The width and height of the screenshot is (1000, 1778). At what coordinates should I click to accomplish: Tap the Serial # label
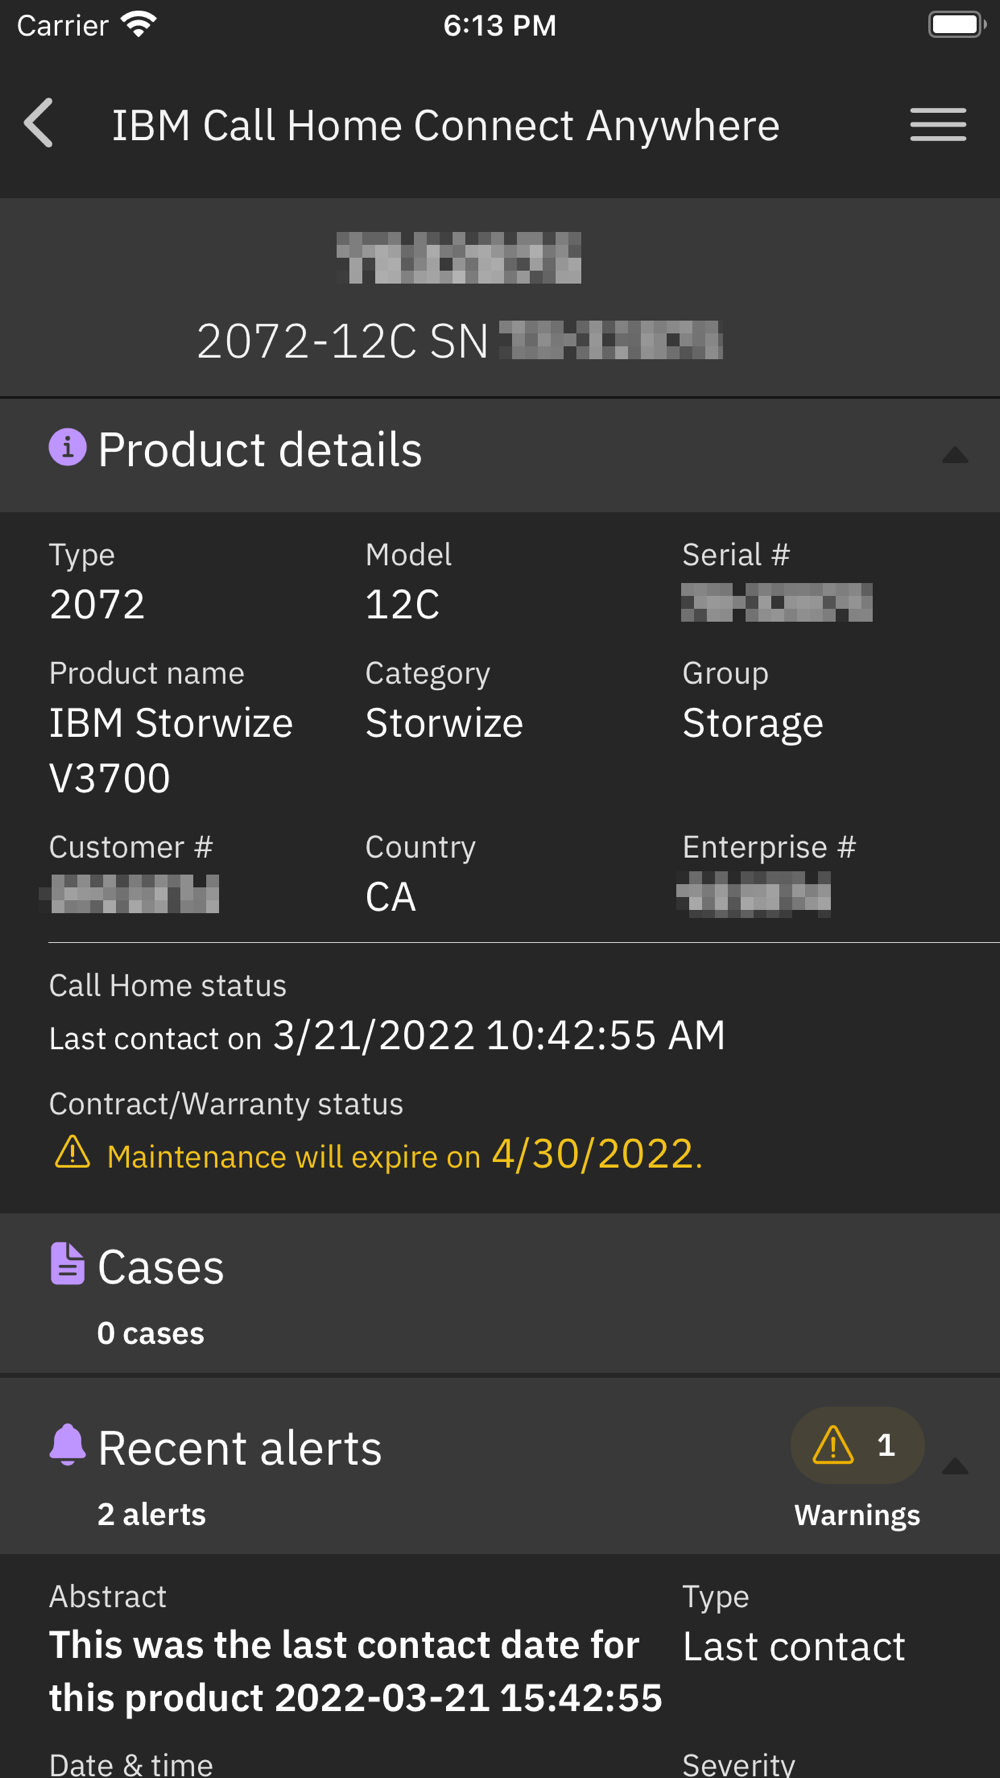pyautogui.click(x=736, y=554)
